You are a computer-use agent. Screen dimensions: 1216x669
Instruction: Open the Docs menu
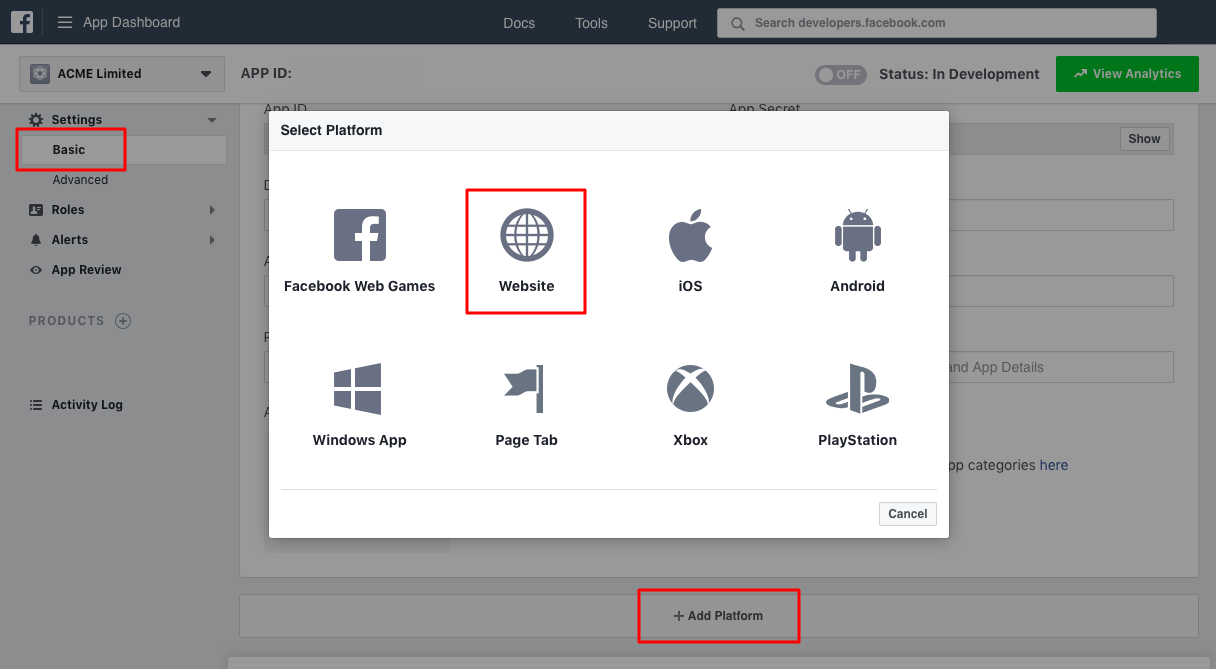coord(519,23)
